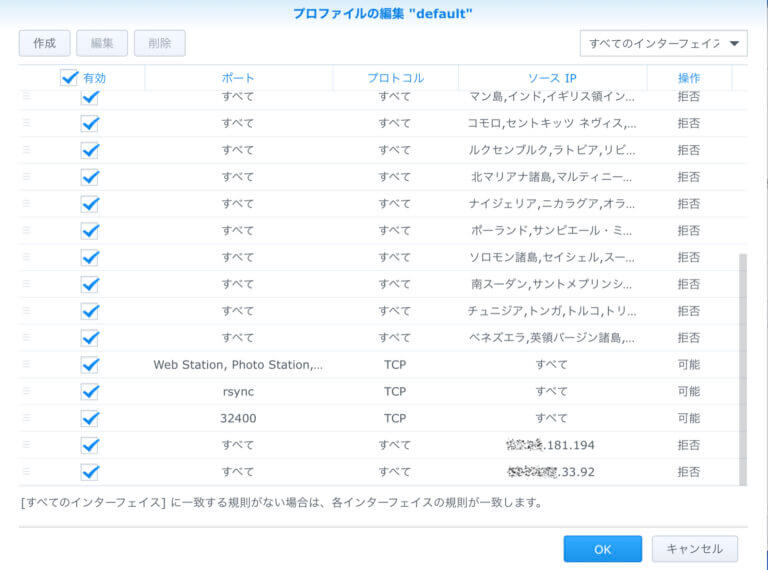Grab the drag handle of .33.92 row

click(26, 471)
